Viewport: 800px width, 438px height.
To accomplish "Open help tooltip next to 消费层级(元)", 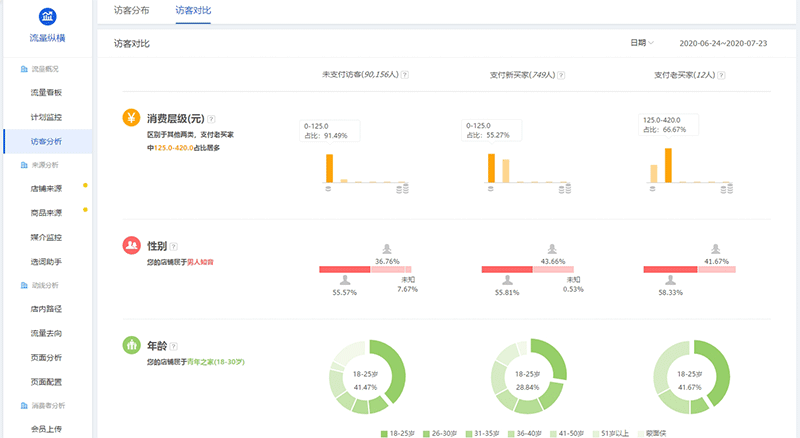I will click(211, 119).
